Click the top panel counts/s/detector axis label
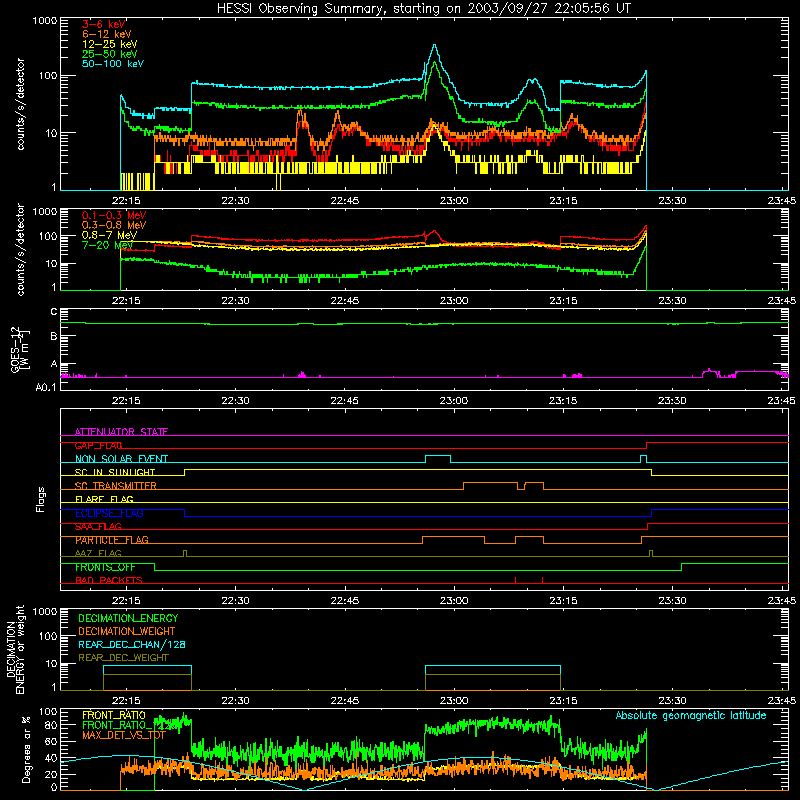The height and width of the screenshot is (800, 800). (20, 104)
